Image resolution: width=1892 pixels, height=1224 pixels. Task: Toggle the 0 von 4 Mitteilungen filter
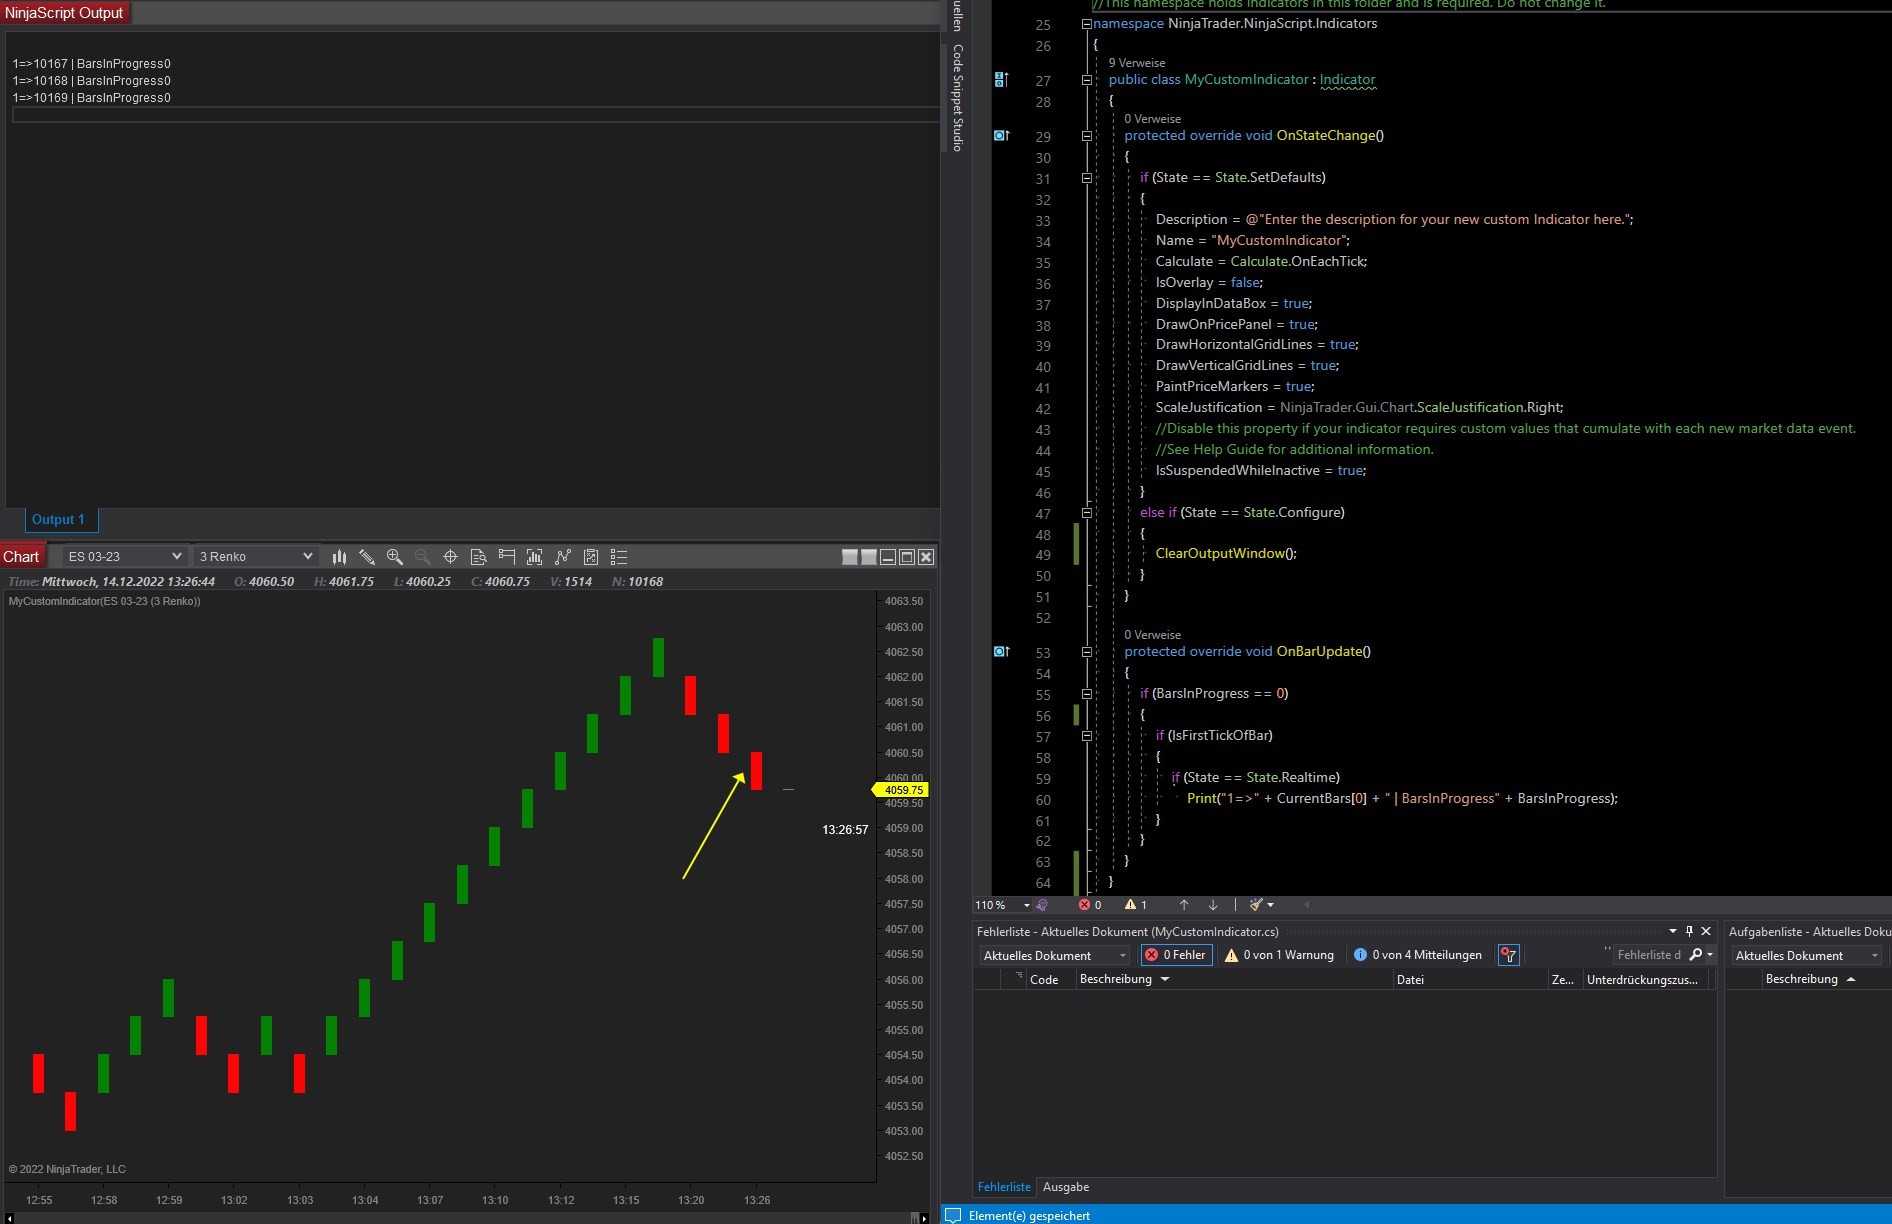coord(1417,955)
